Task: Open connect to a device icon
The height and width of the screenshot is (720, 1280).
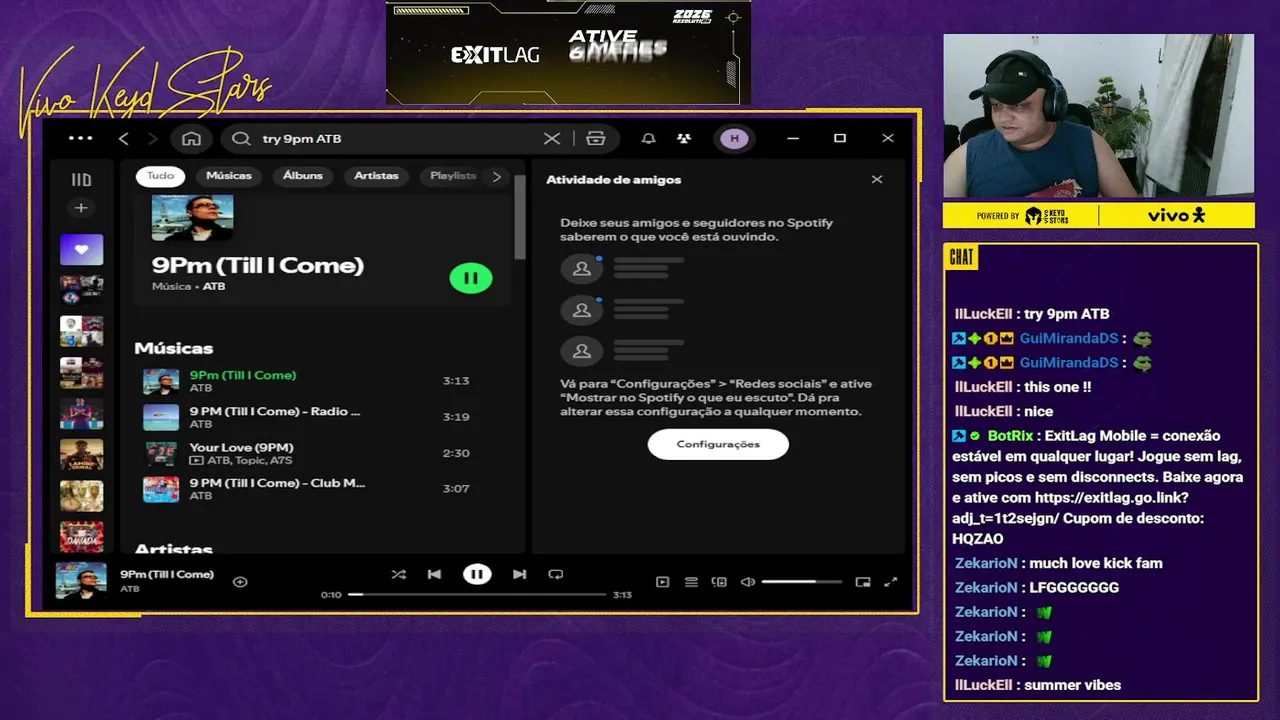Action: pos(719,582)
